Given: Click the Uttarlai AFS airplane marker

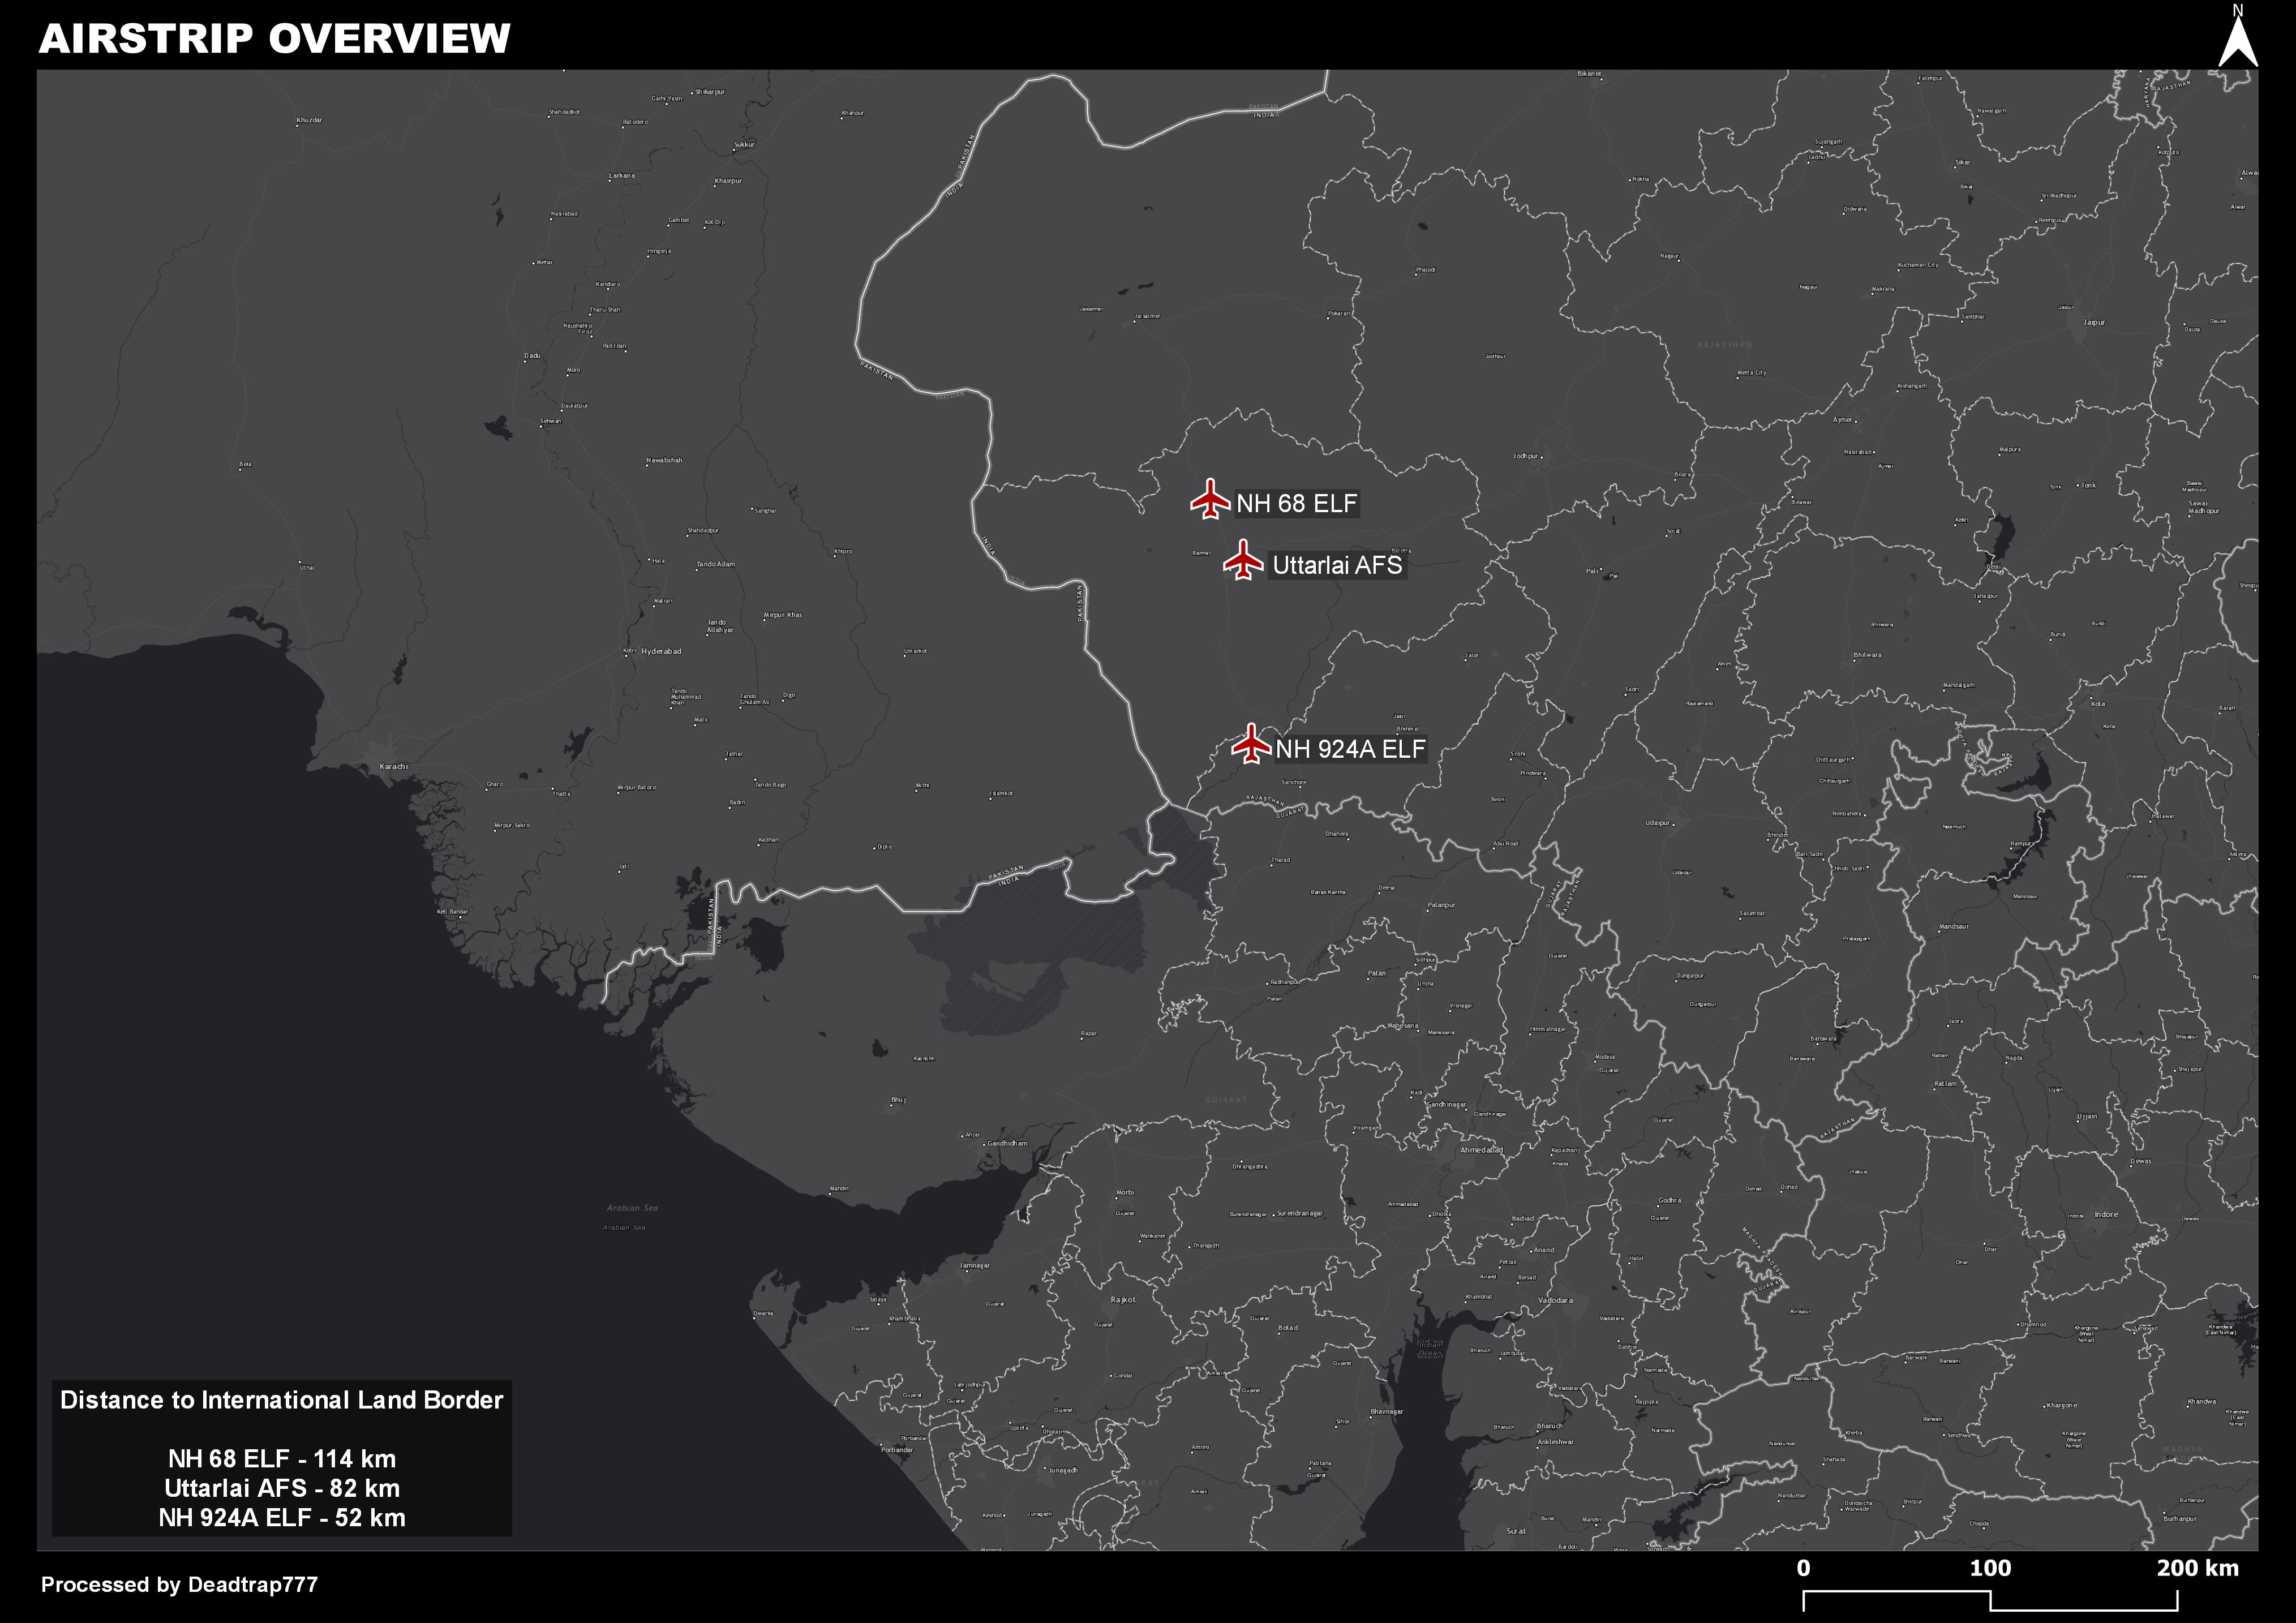Looking at the screenshot, I should click(1243, 560).
